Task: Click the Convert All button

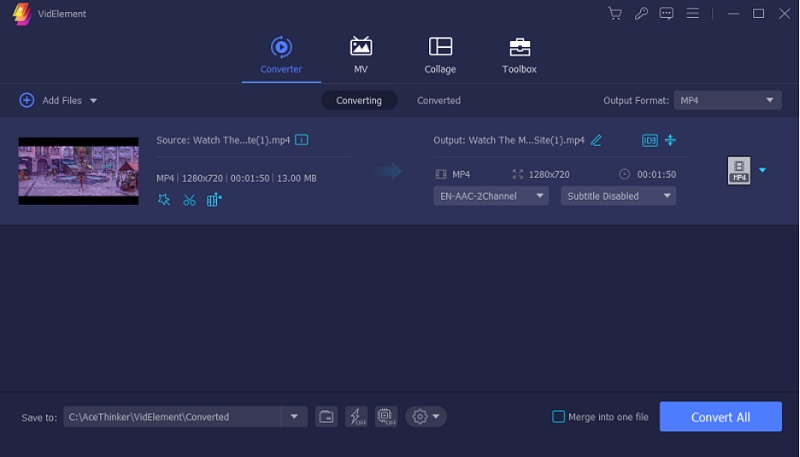Action: pyautogui.click(x=720, y=417)
